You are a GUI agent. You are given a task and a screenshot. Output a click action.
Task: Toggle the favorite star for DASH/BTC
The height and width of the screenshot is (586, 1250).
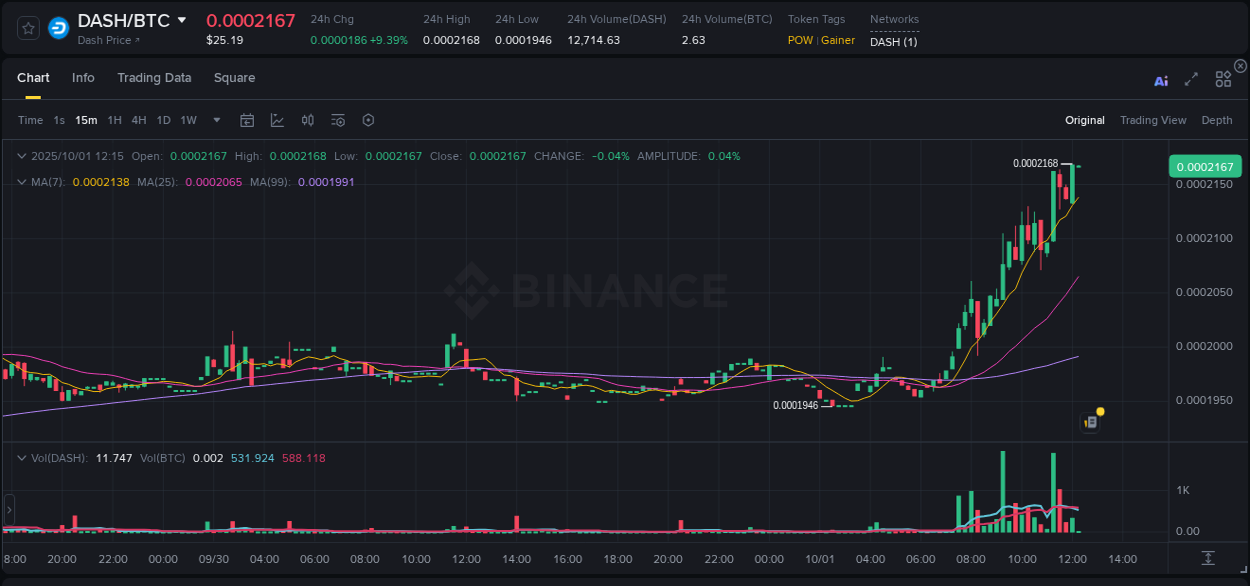click(28, 28)
